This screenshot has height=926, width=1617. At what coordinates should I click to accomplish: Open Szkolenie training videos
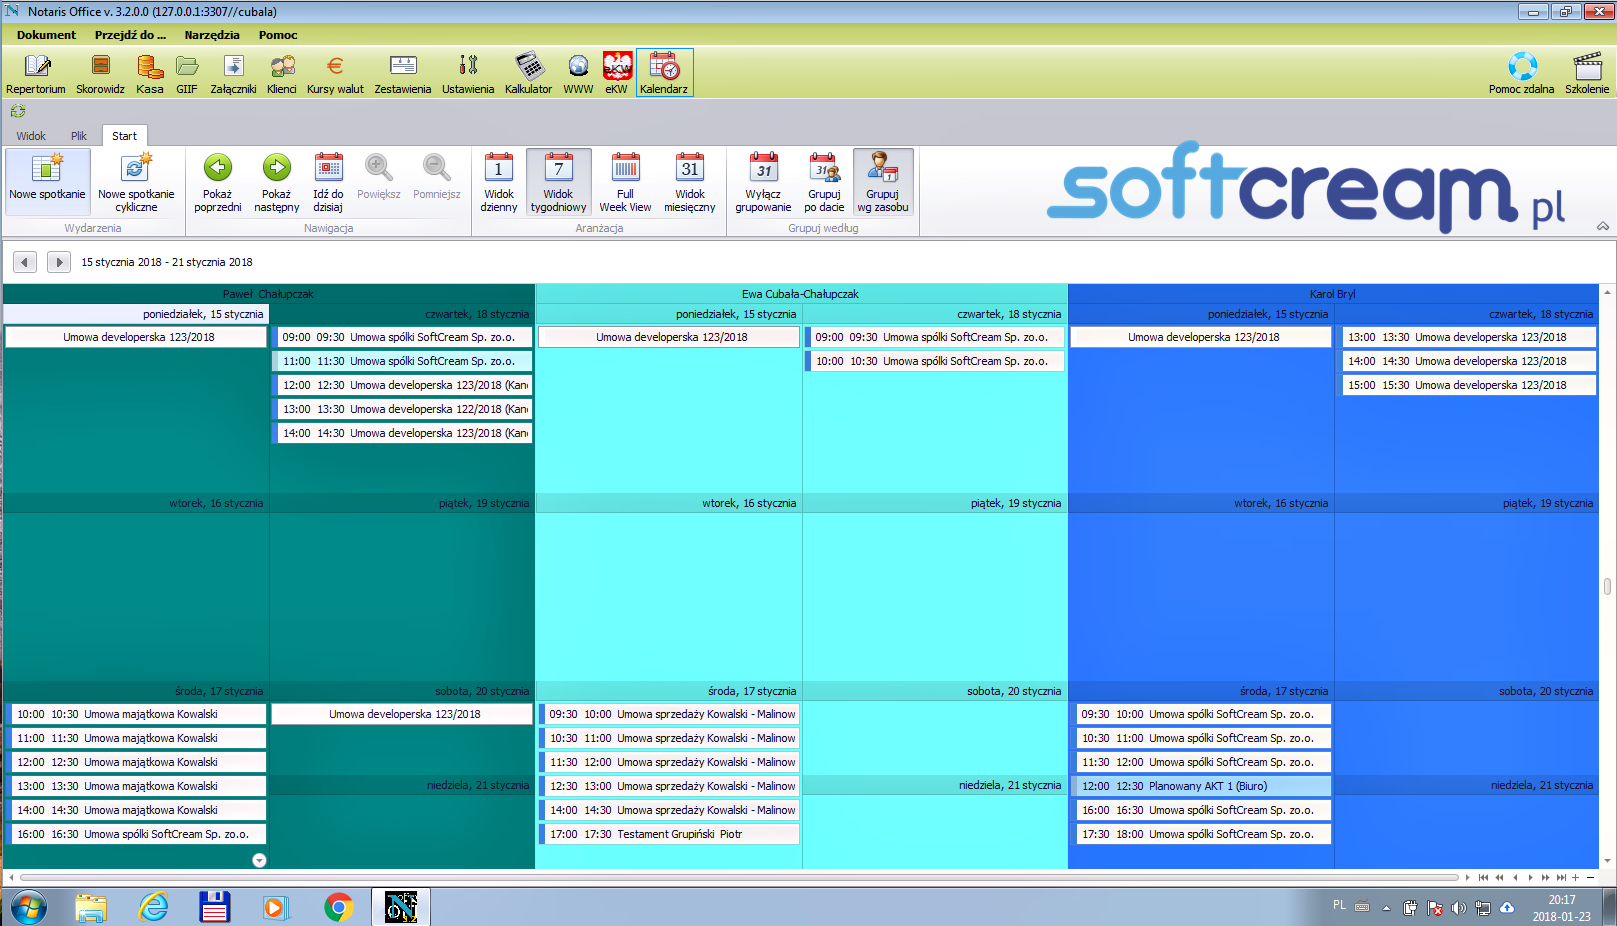click(1587, 74)
